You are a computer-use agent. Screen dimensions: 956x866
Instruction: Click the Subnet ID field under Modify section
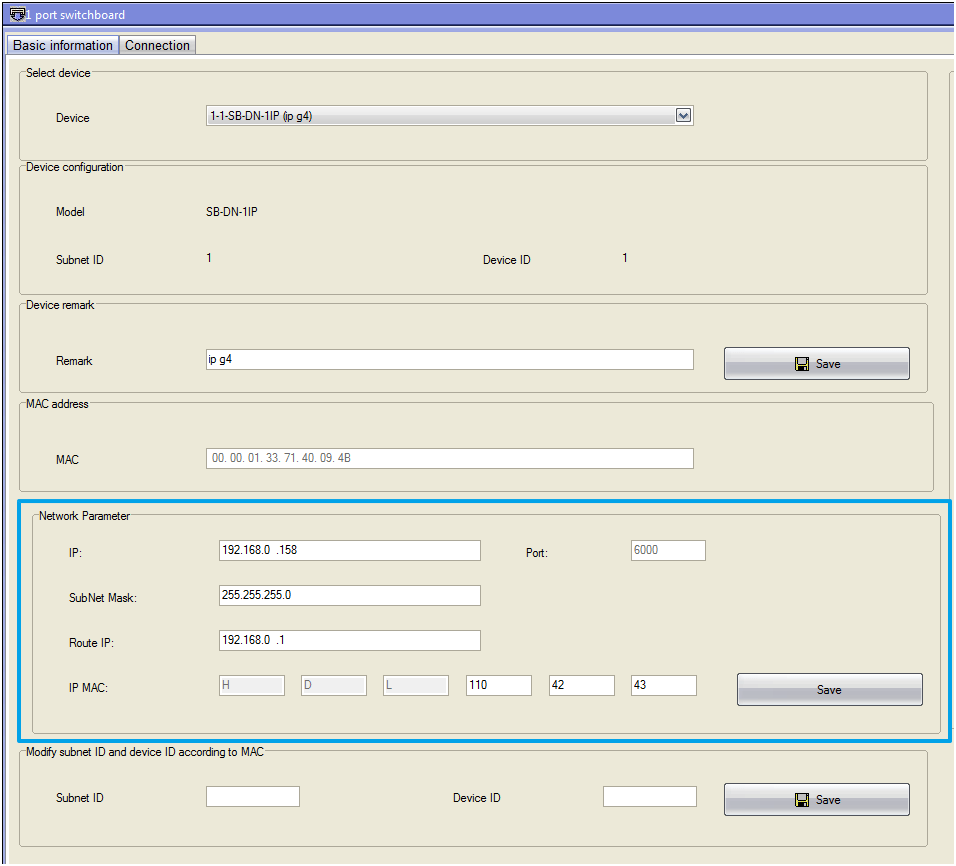click(252, 796)
